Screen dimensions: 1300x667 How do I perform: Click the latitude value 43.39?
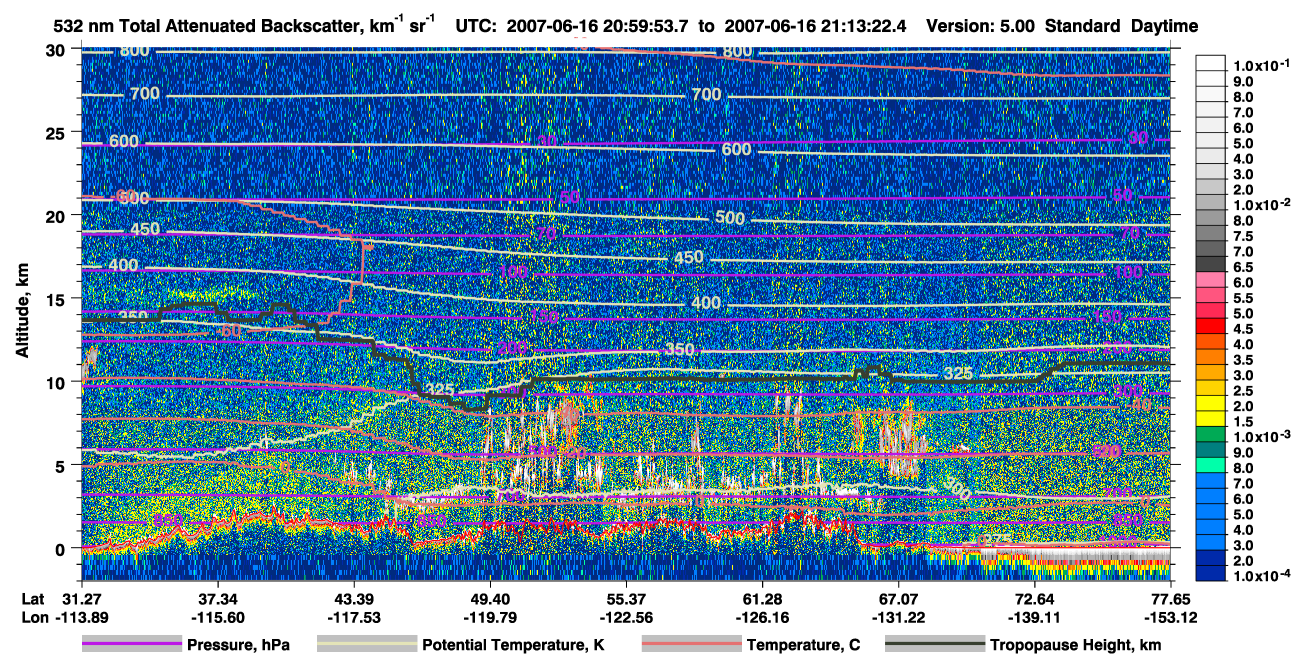(x=353, y=597)
